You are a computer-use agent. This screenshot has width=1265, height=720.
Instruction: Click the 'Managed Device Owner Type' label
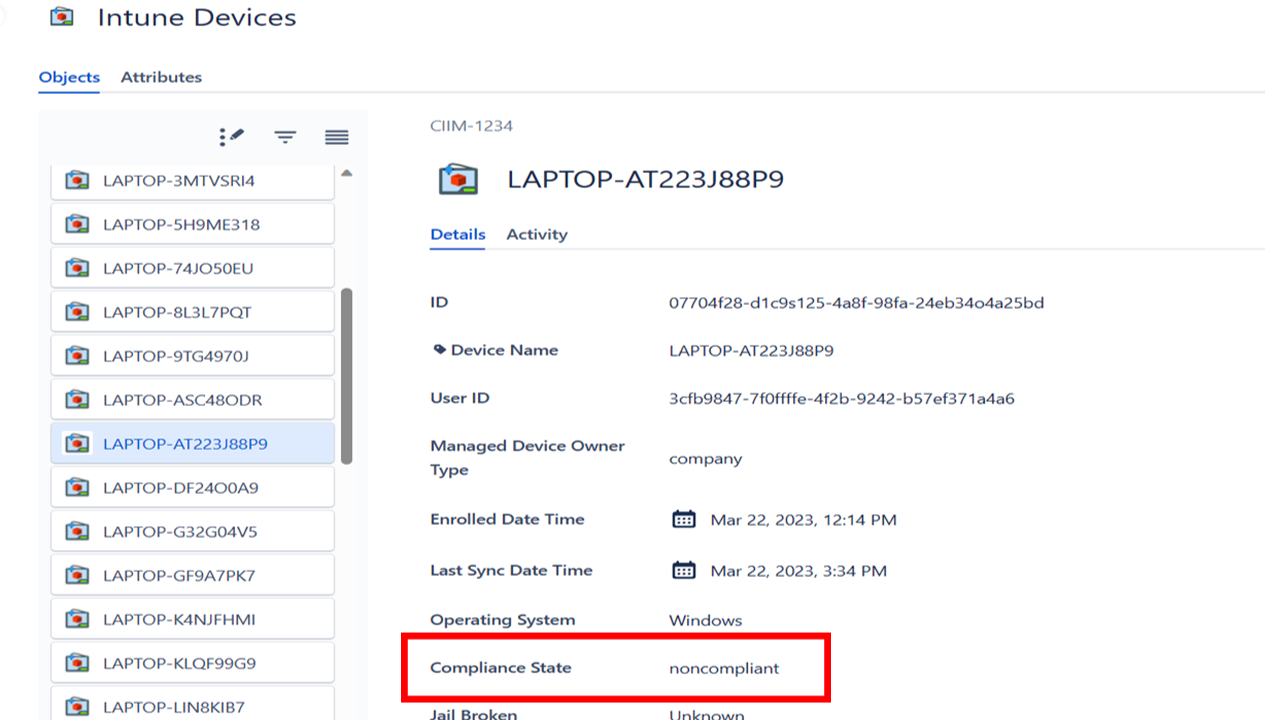[528, 458]
